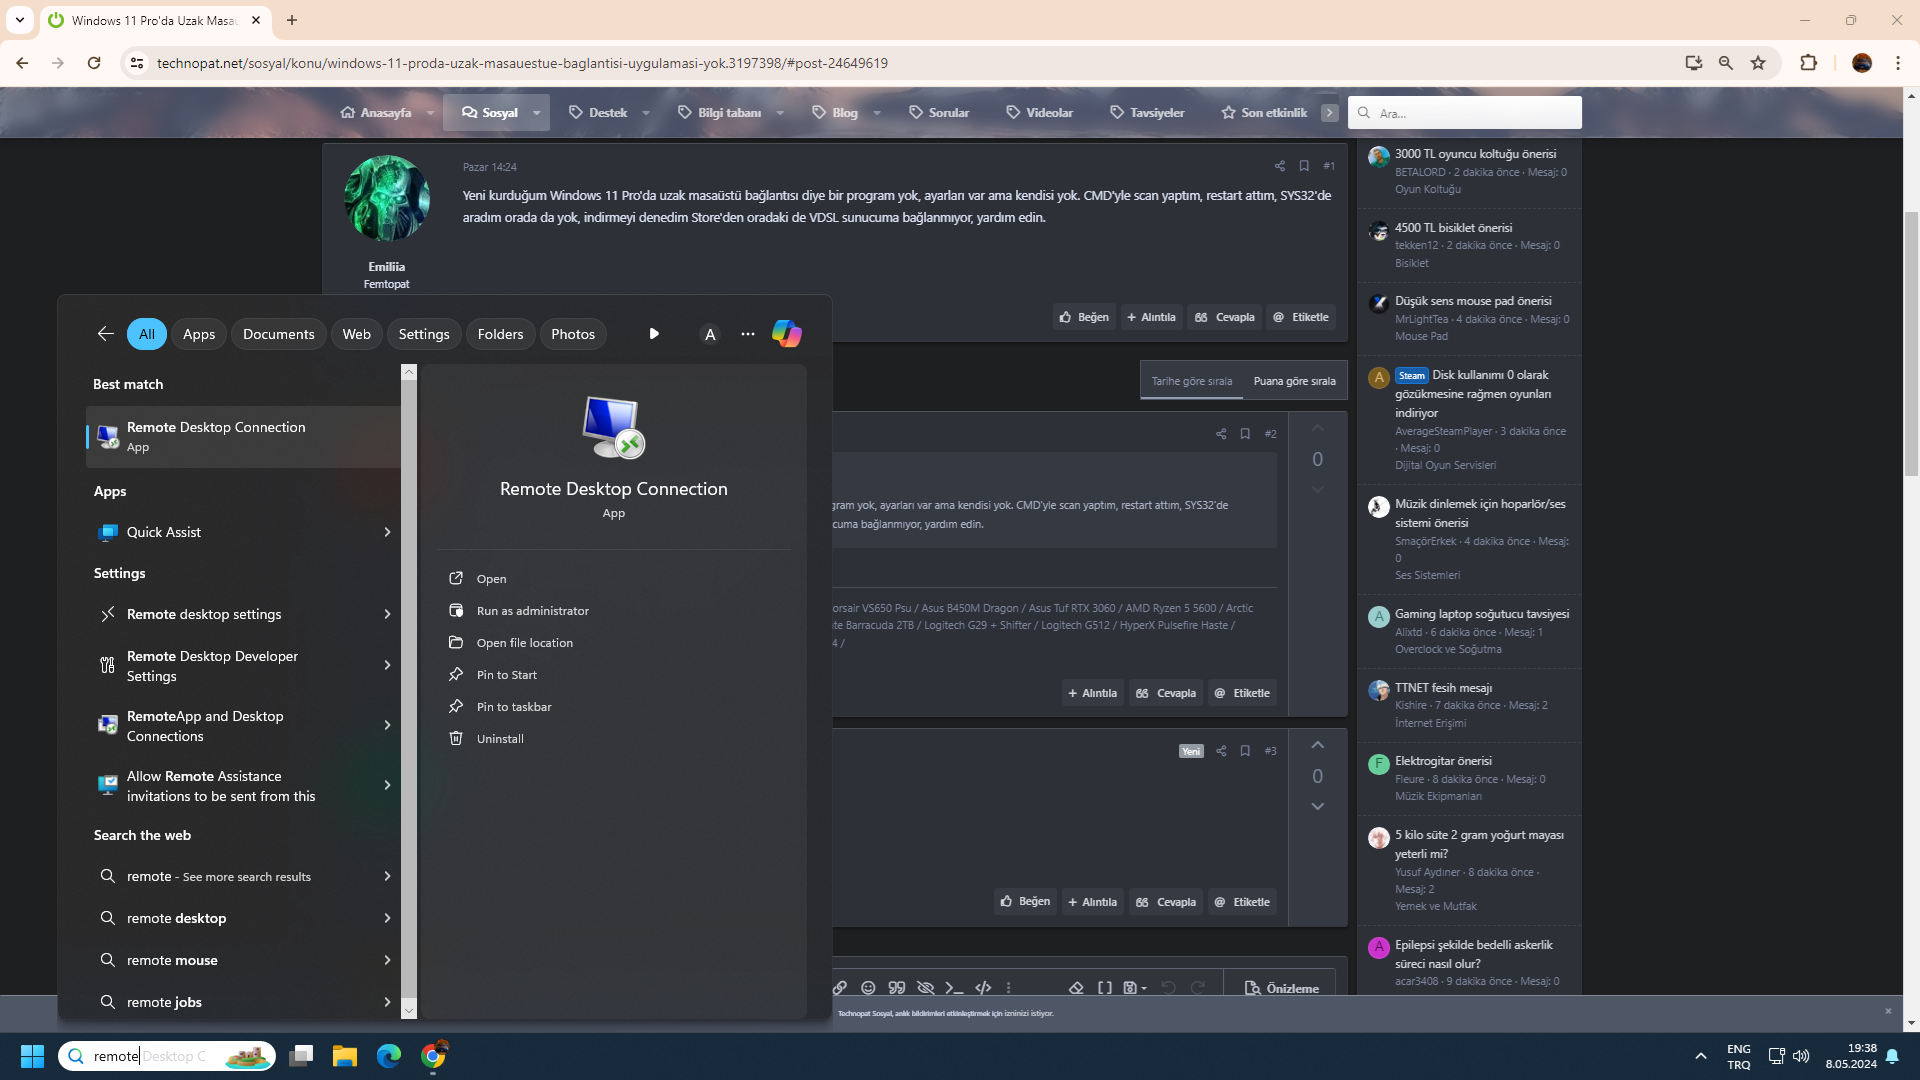The height and width of the screenshot is (1080, 1920).
Task: Expand Remote desktop settings chevron
Action: click(x=387, y=614)
